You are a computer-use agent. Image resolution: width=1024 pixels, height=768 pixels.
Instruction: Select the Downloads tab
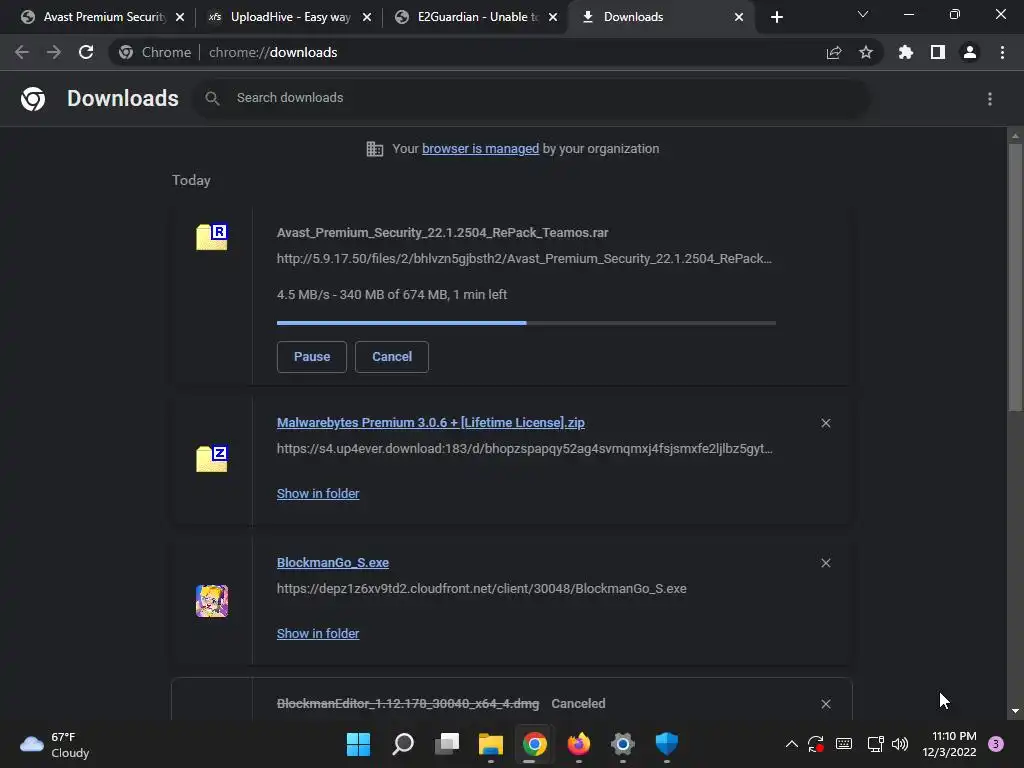click(x=660, y=17)
